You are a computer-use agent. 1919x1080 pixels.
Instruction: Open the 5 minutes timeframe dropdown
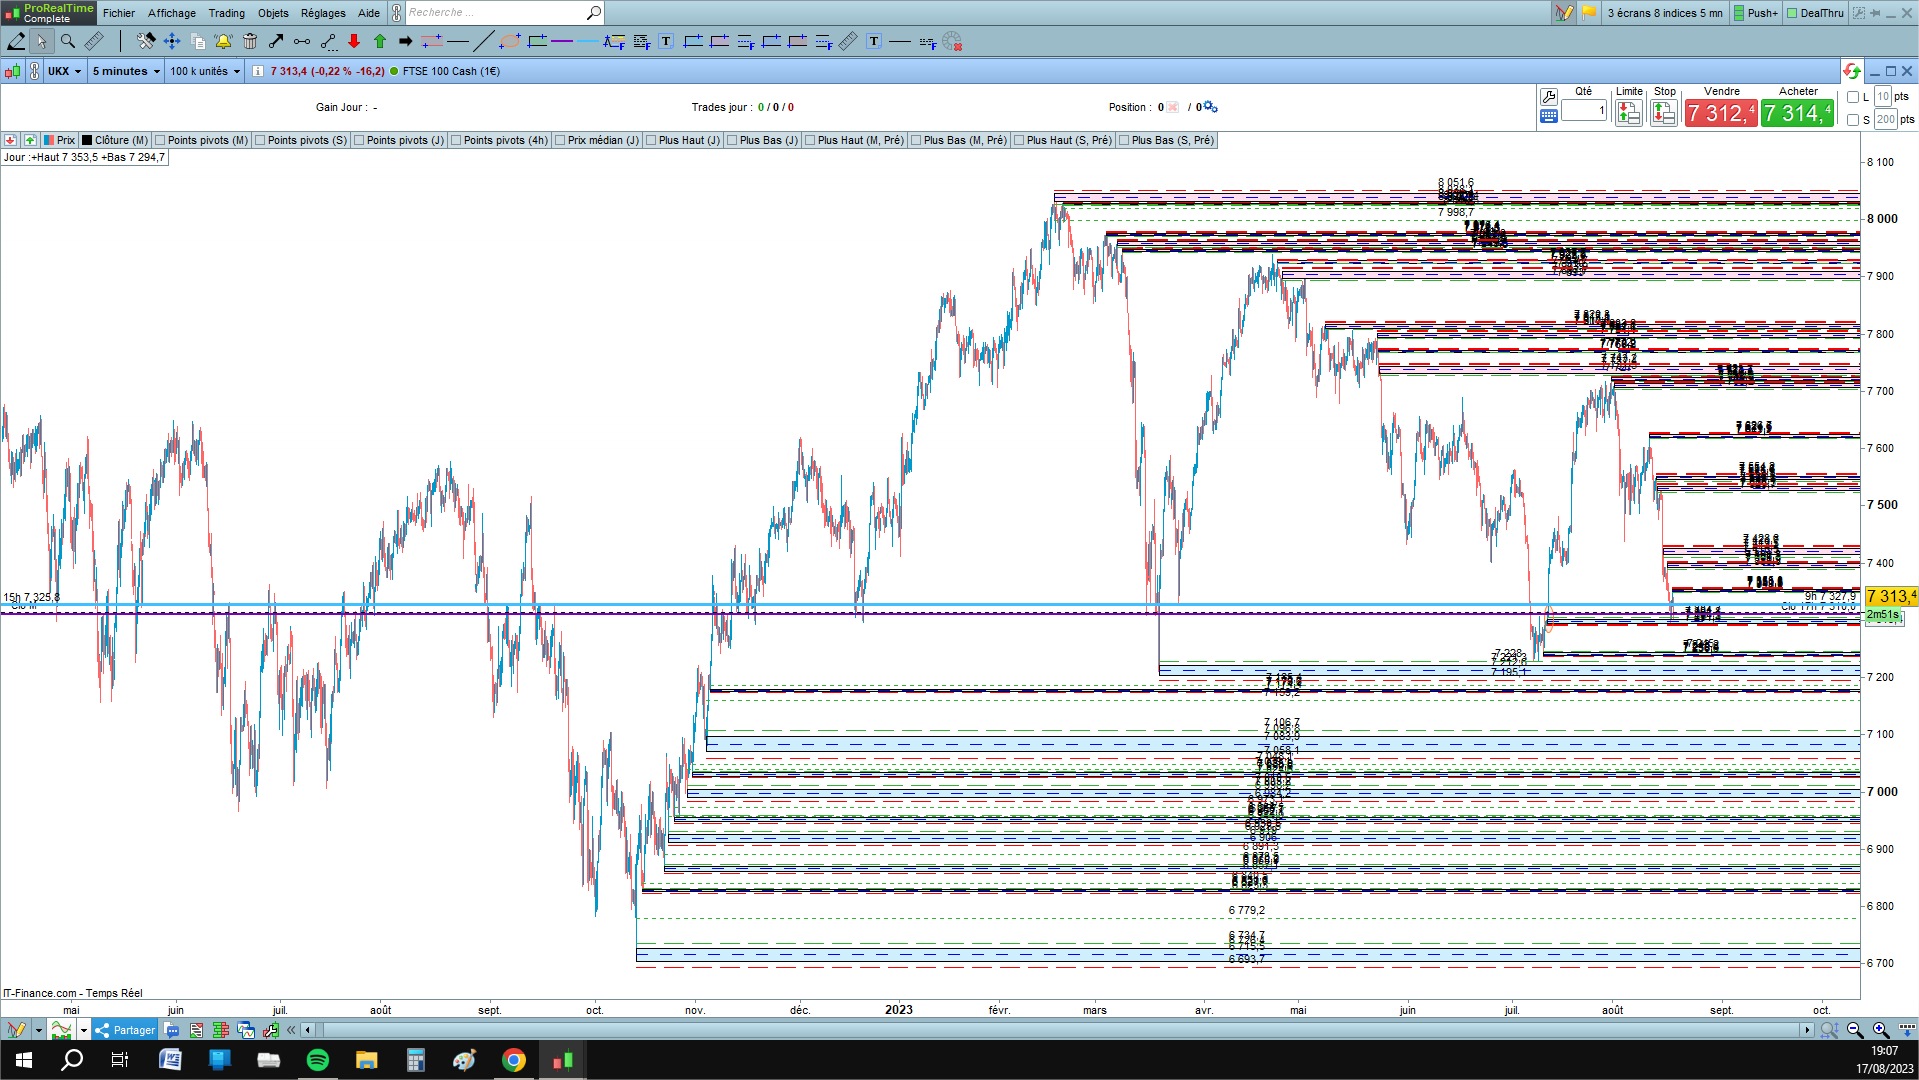[126, 71]
